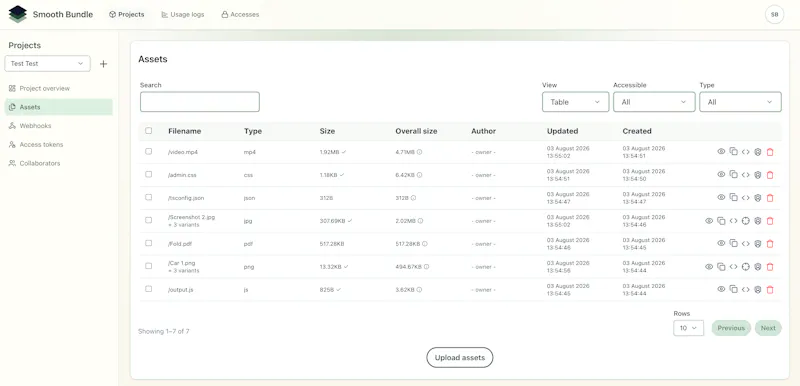Viewport: 800px width, 386px height.
Task: Delete /output.js using red trash icon
Action: coord(770,290)
